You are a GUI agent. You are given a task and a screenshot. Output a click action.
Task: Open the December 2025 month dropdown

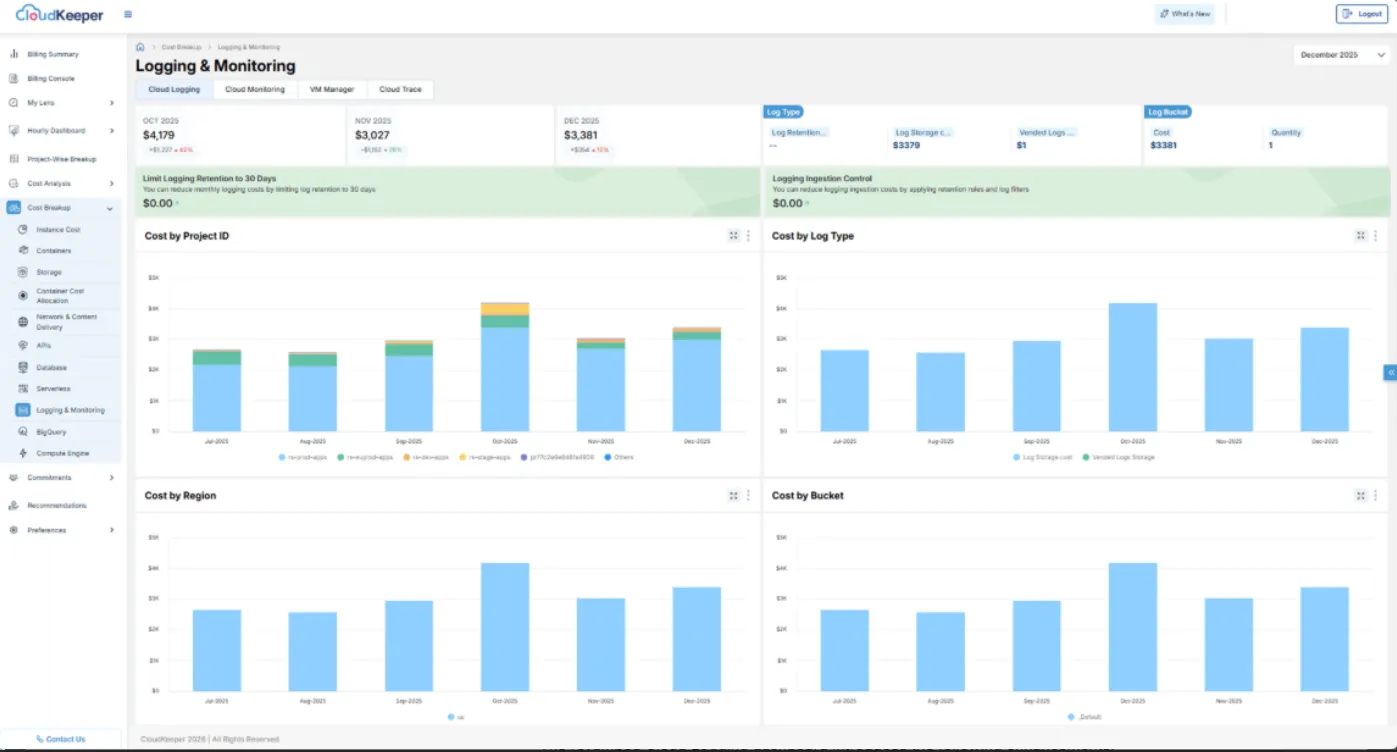1340,55
